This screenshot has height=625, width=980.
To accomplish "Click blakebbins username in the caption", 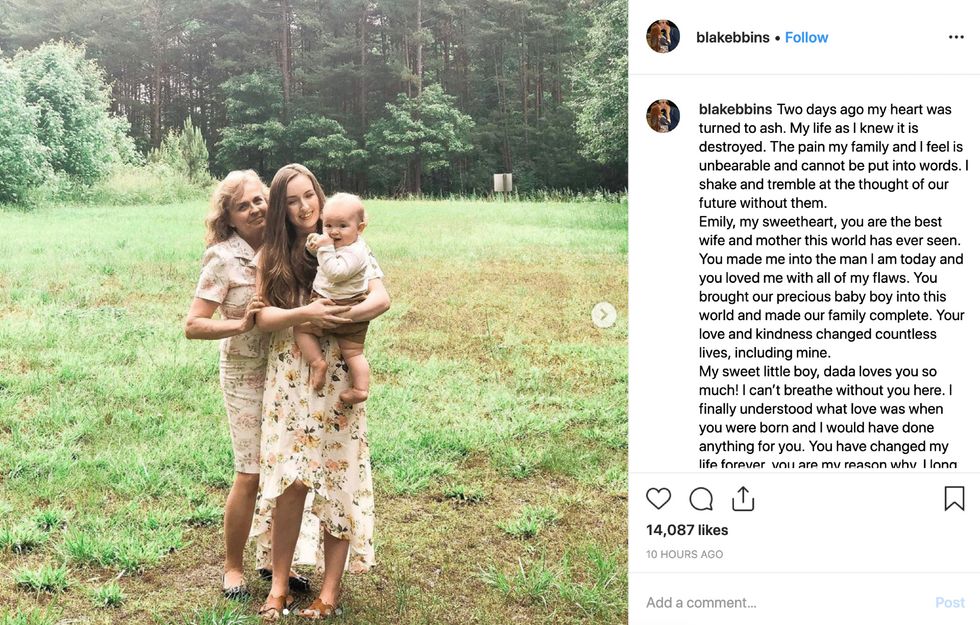I will (735, 109).
